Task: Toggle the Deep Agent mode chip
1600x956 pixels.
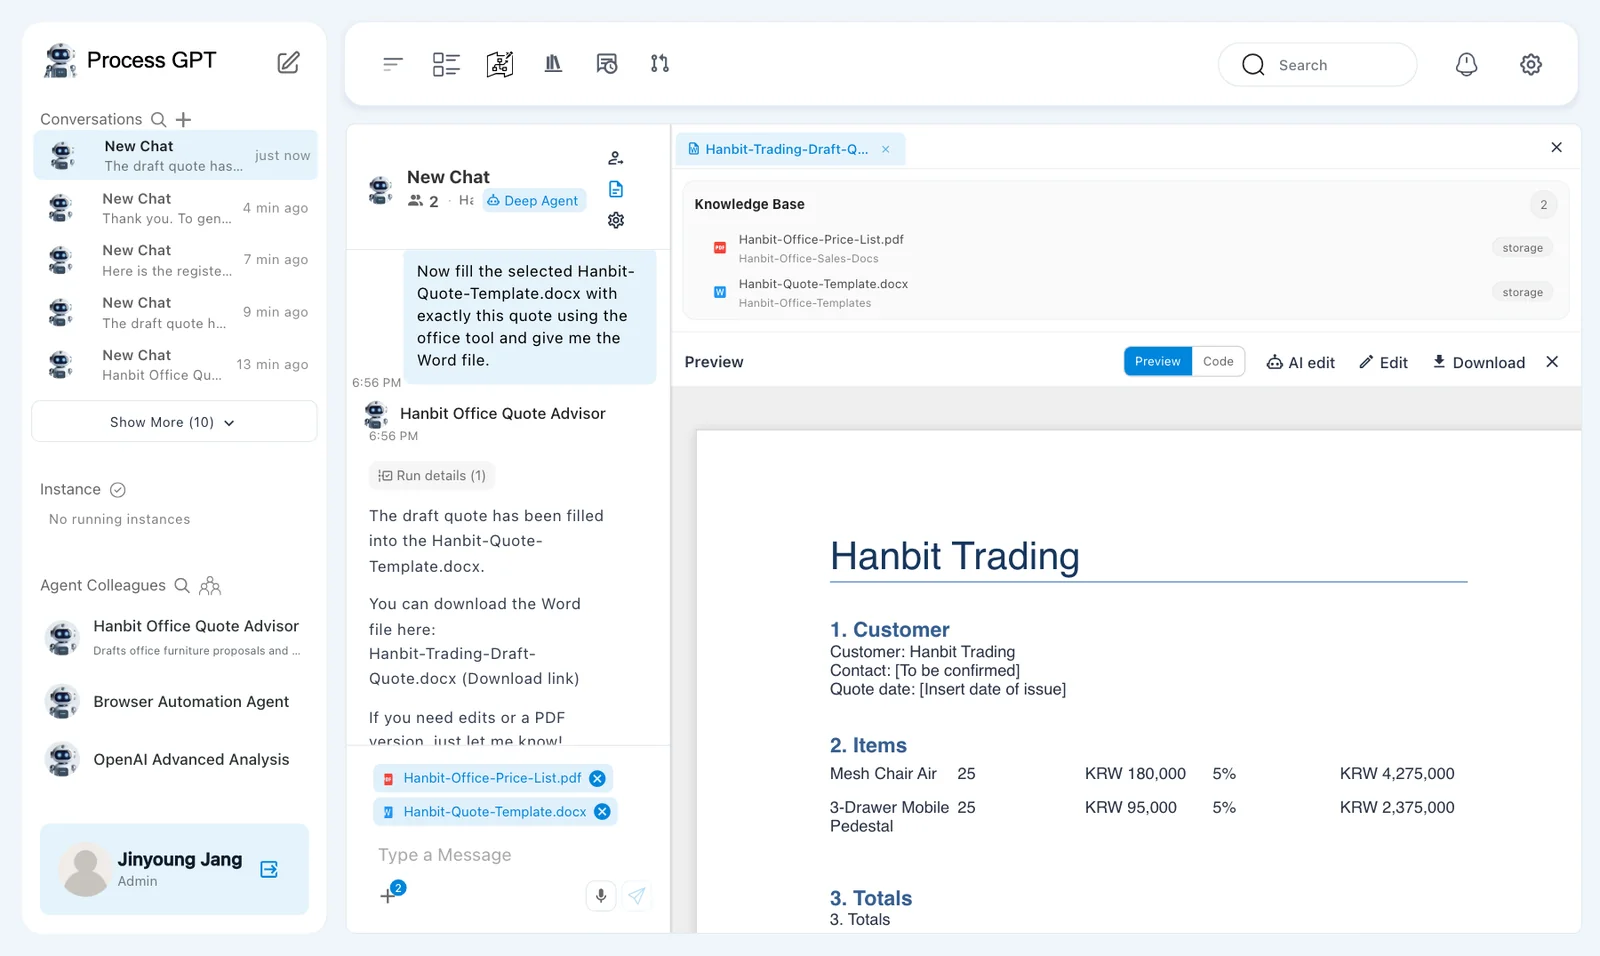Action: (x=533, y=201)
